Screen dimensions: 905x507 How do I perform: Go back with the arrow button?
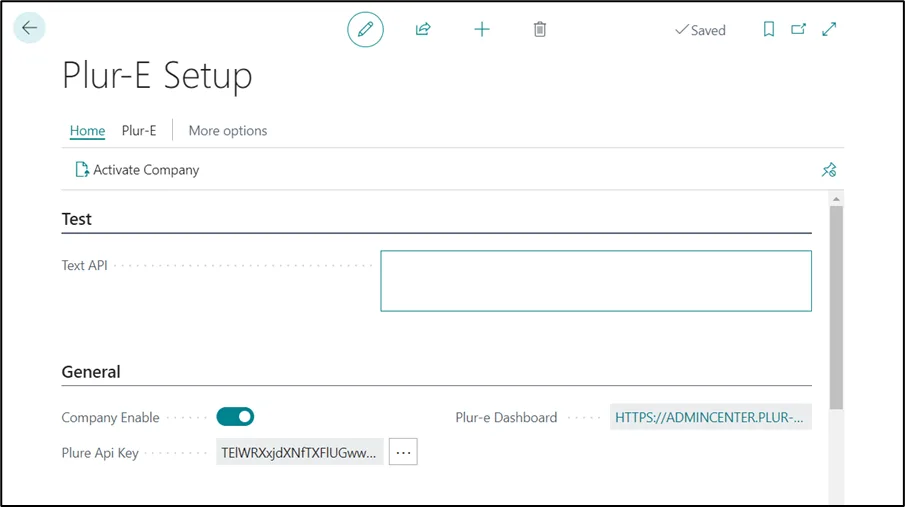coord(29,28)
